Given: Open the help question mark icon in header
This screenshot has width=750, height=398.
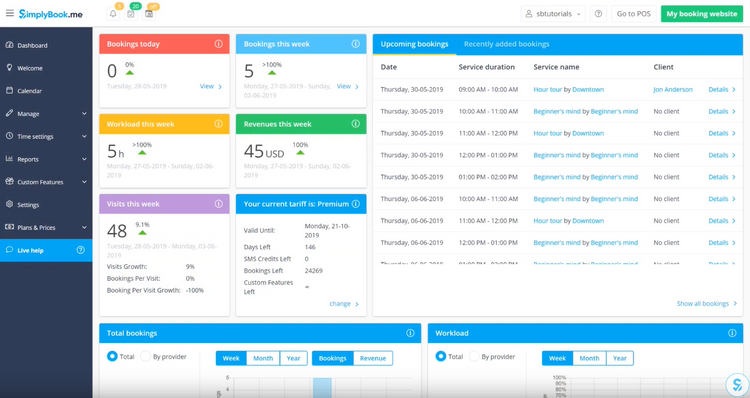Looking at the screenshot, I should click(598, 14).
